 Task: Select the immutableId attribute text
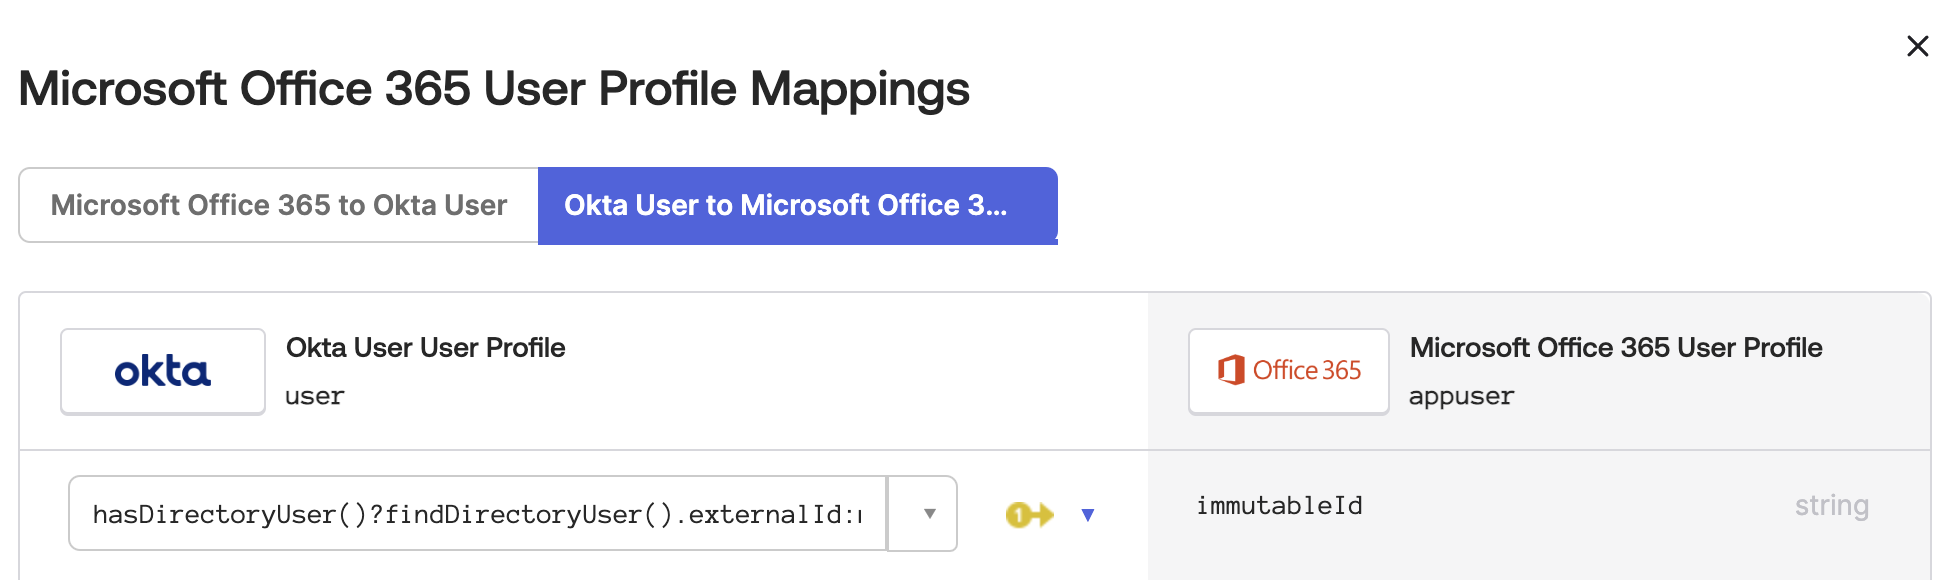1279,506
